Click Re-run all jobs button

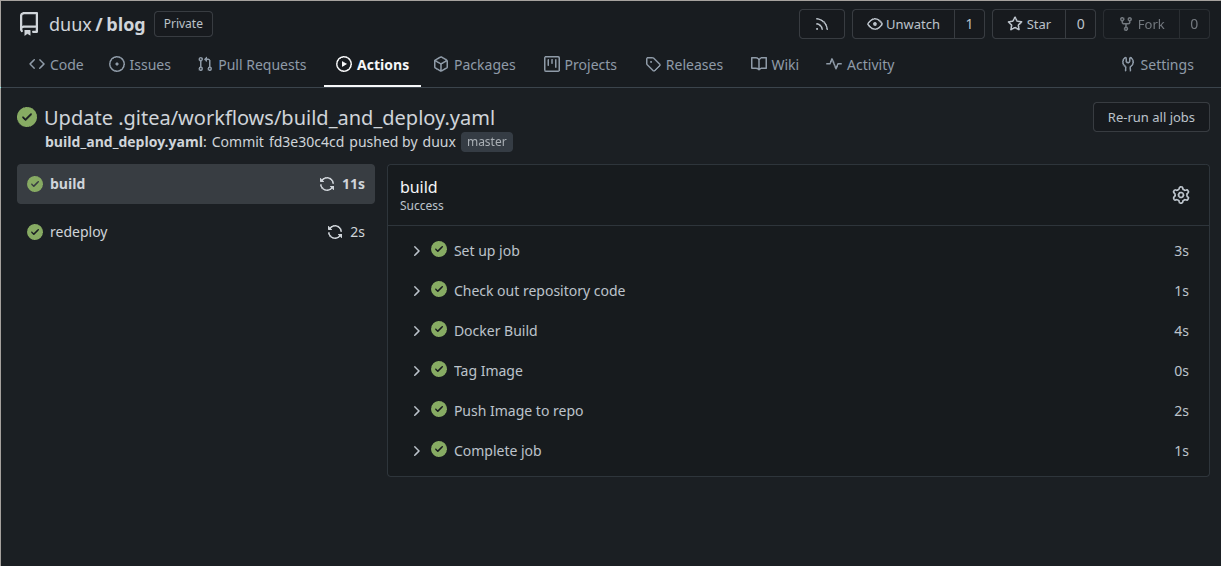tap(1151, 117)
